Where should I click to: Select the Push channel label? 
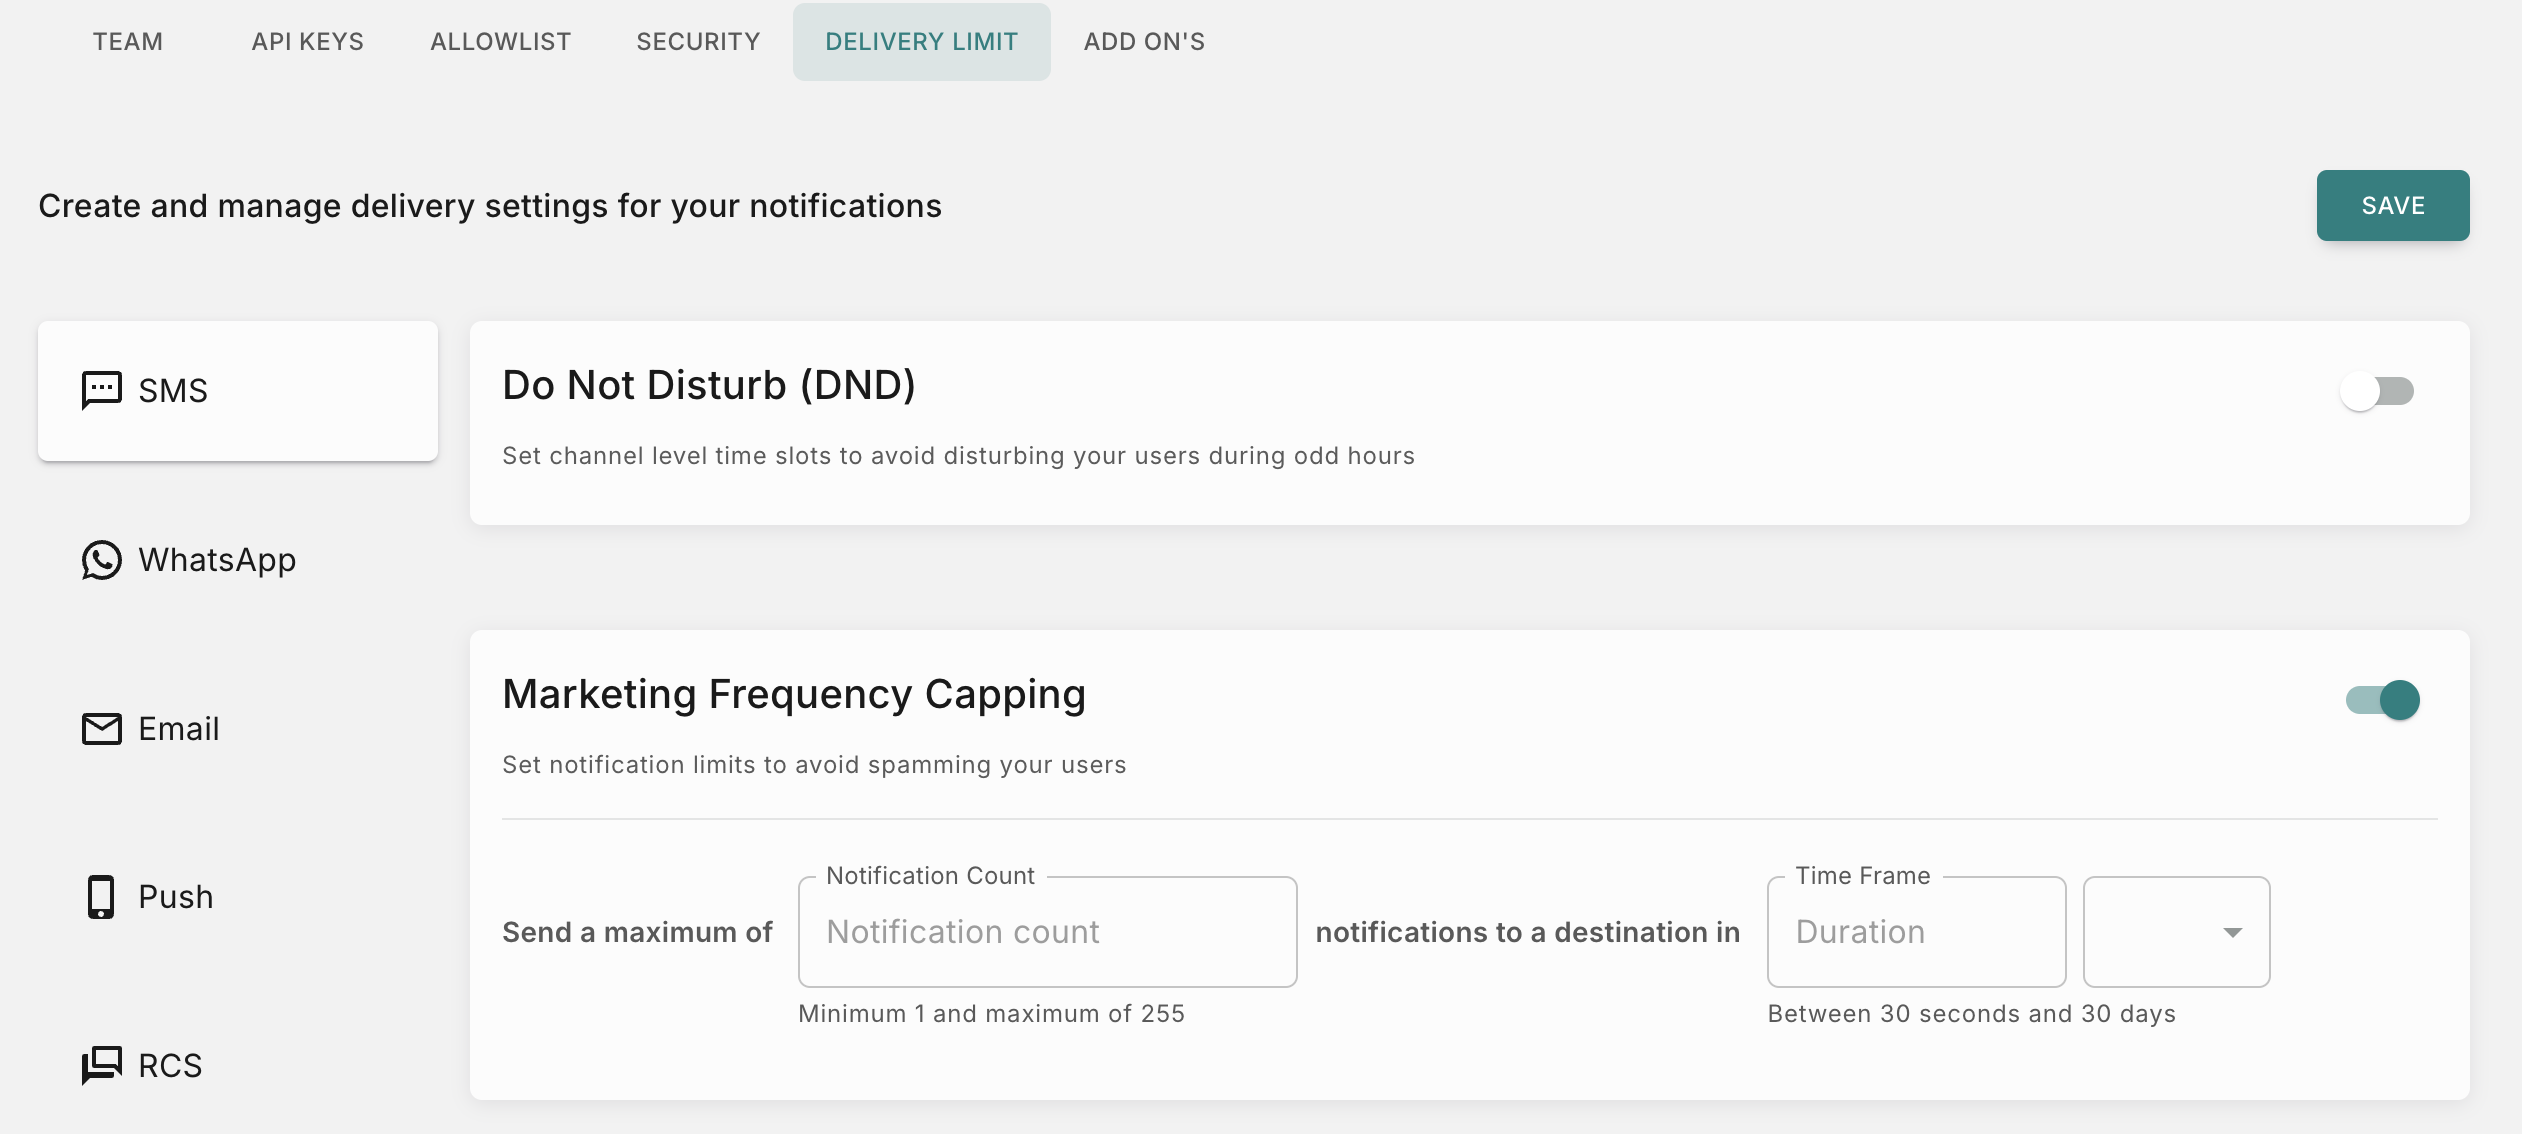176,897
